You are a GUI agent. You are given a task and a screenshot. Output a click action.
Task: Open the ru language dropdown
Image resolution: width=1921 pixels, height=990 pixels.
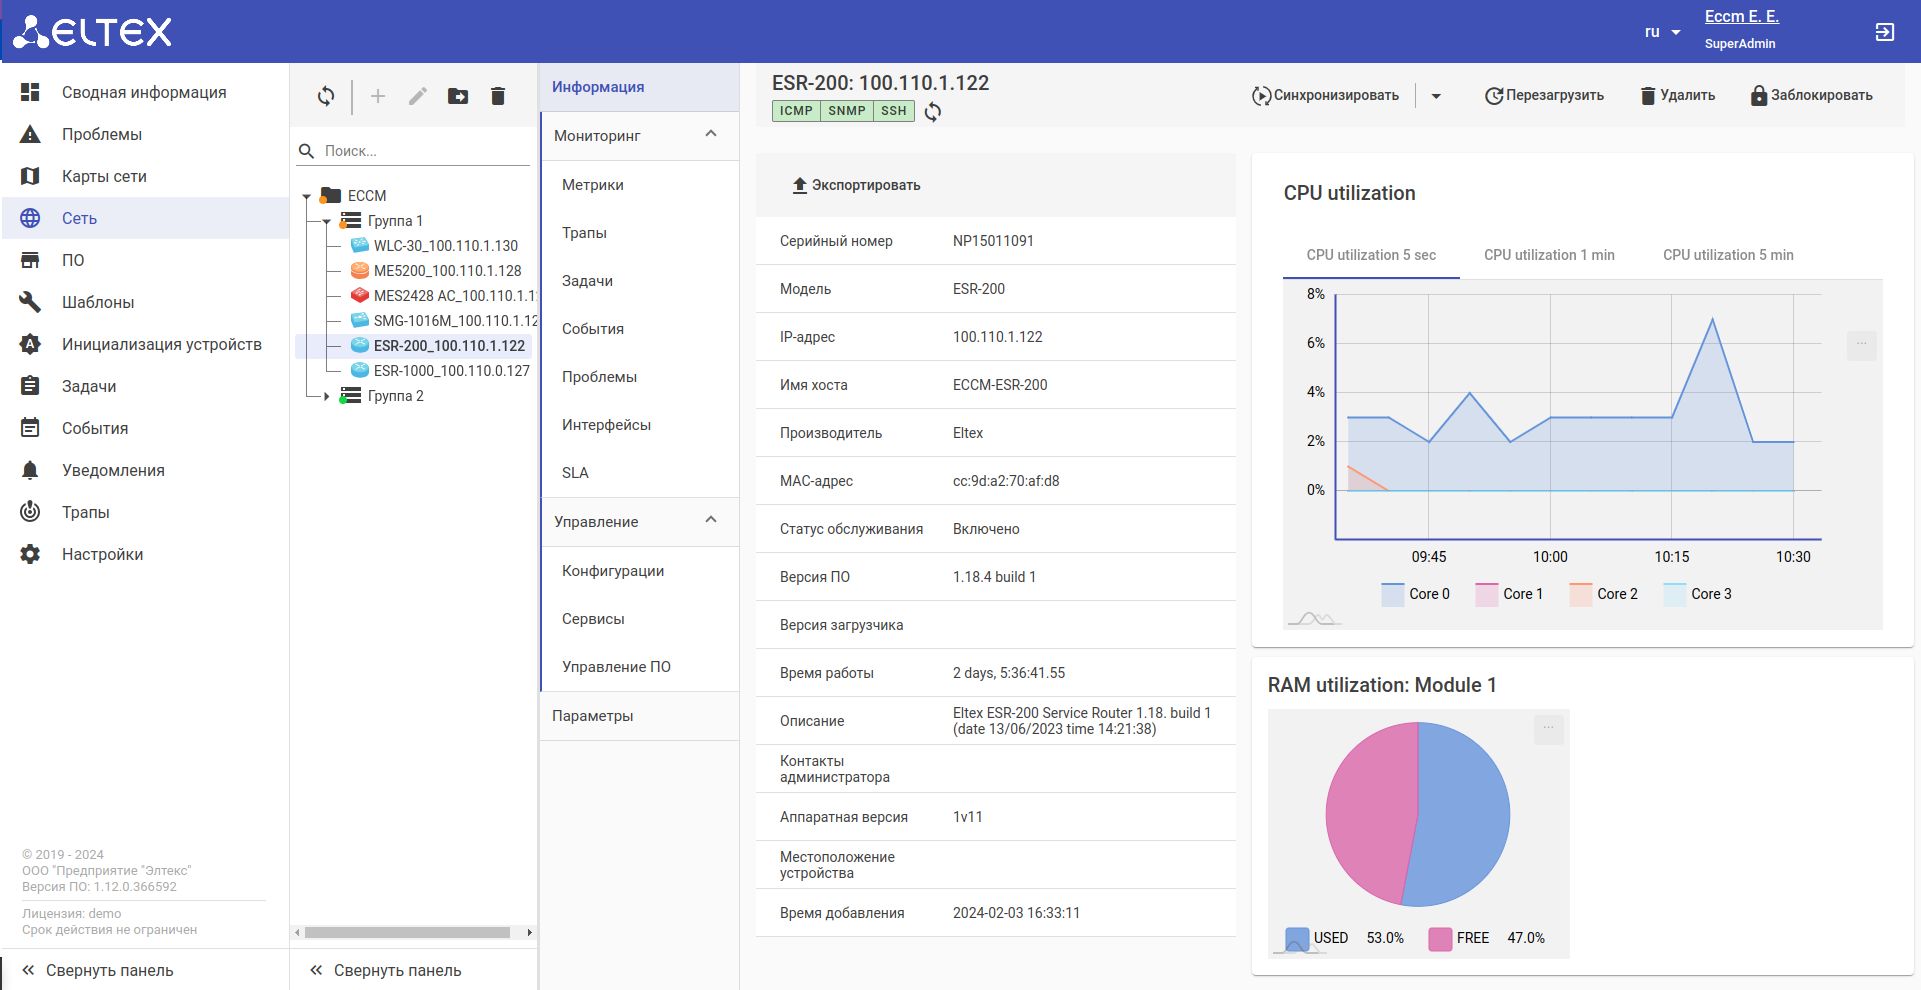point(1662,32)
